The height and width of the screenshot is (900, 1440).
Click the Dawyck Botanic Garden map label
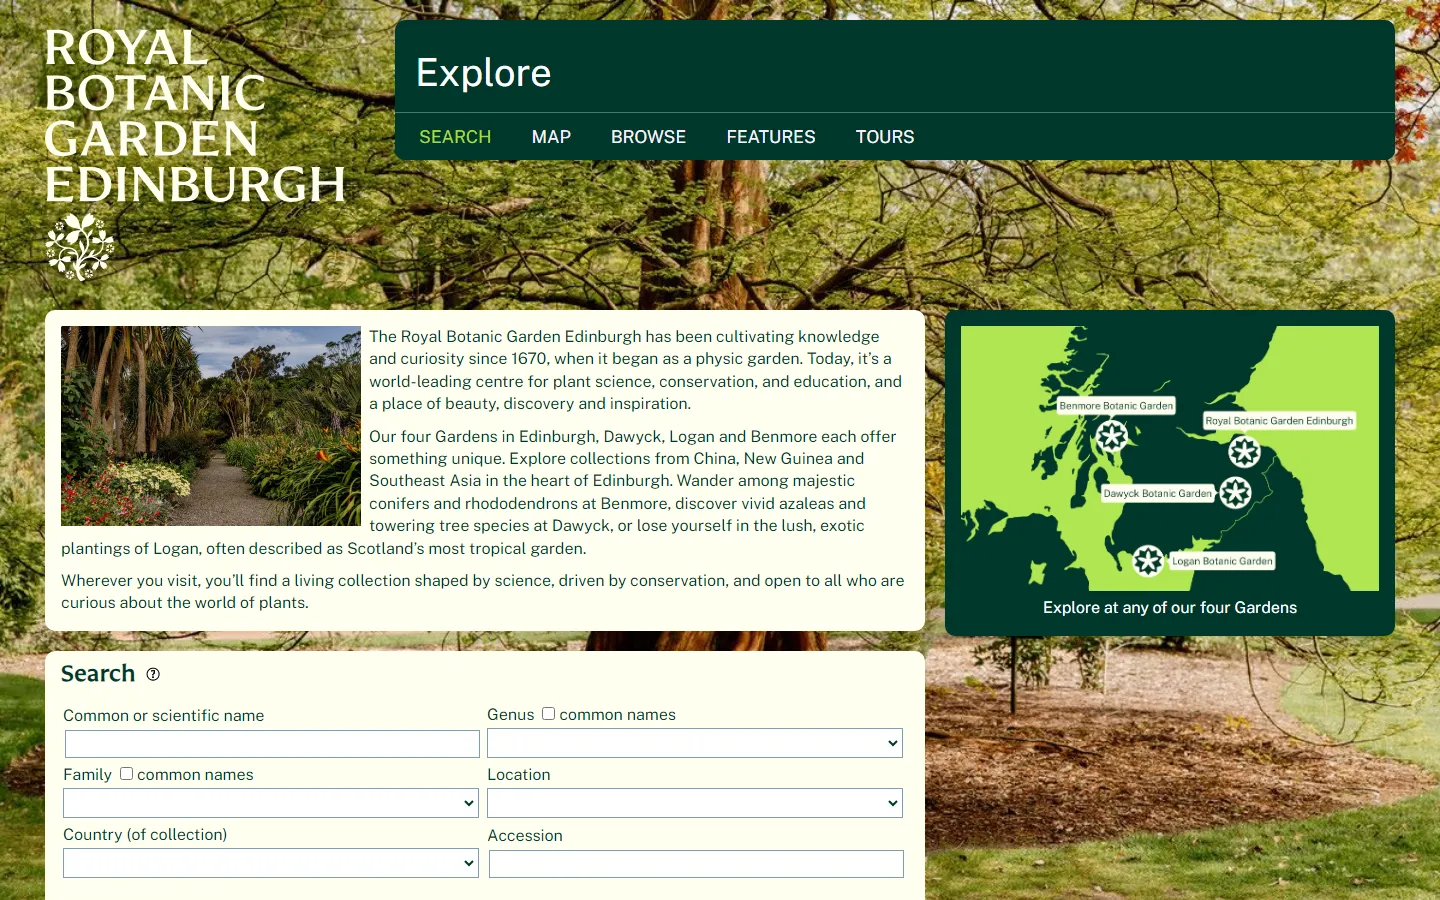click(x=1158, y=493)
